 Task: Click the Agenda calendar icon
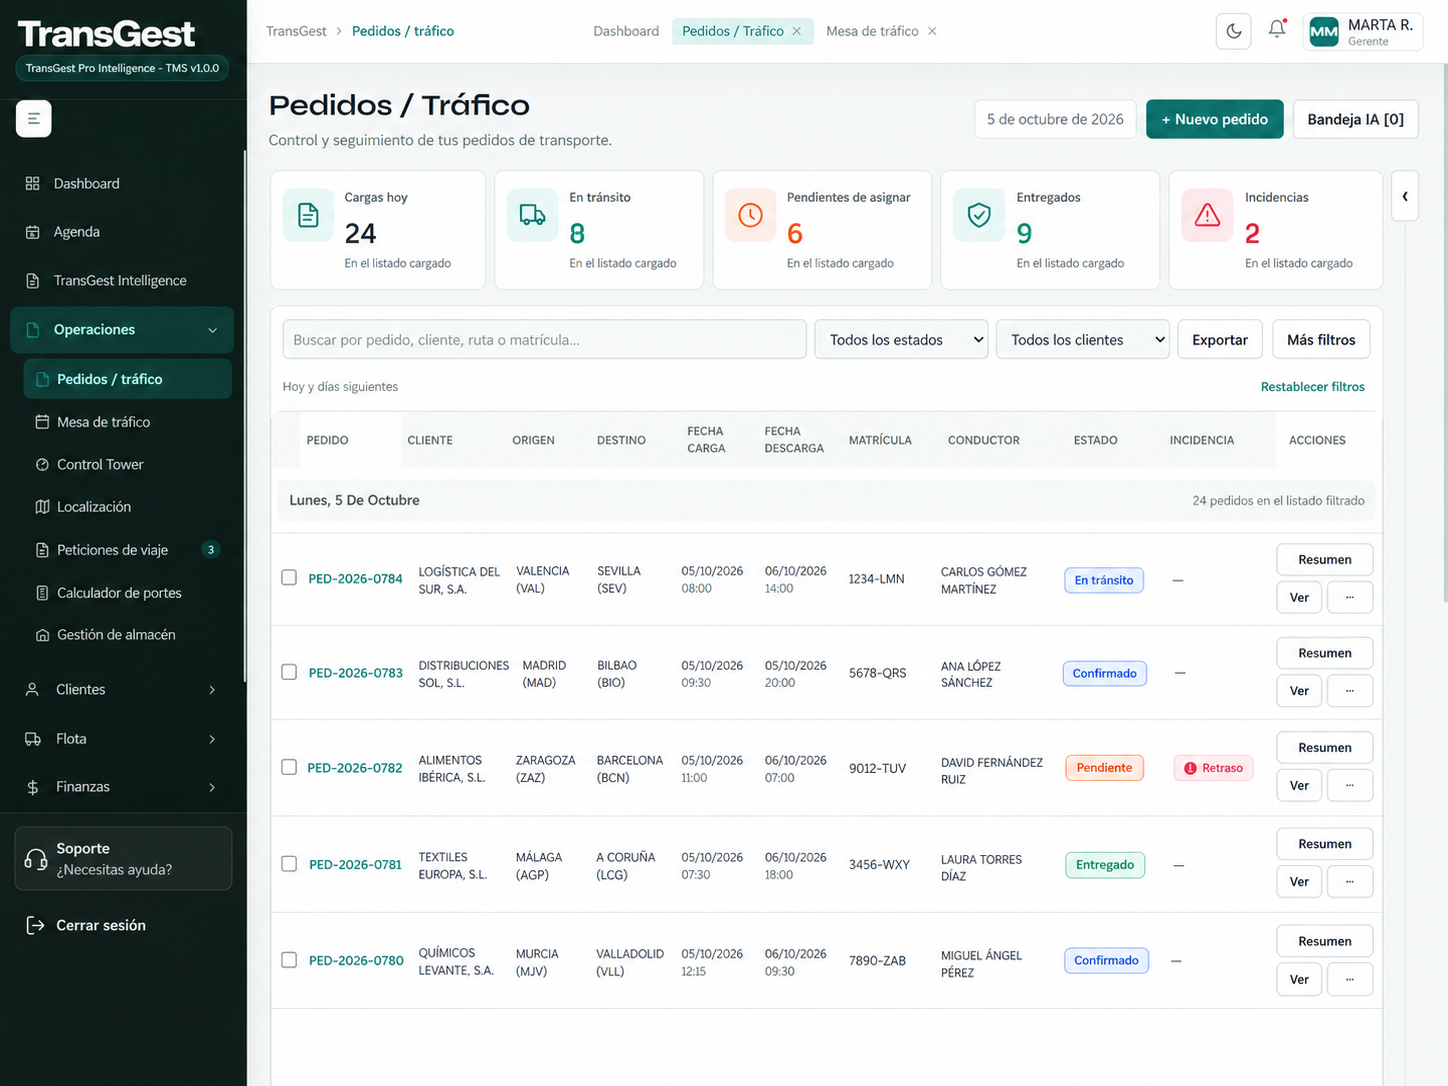point(33,232)
